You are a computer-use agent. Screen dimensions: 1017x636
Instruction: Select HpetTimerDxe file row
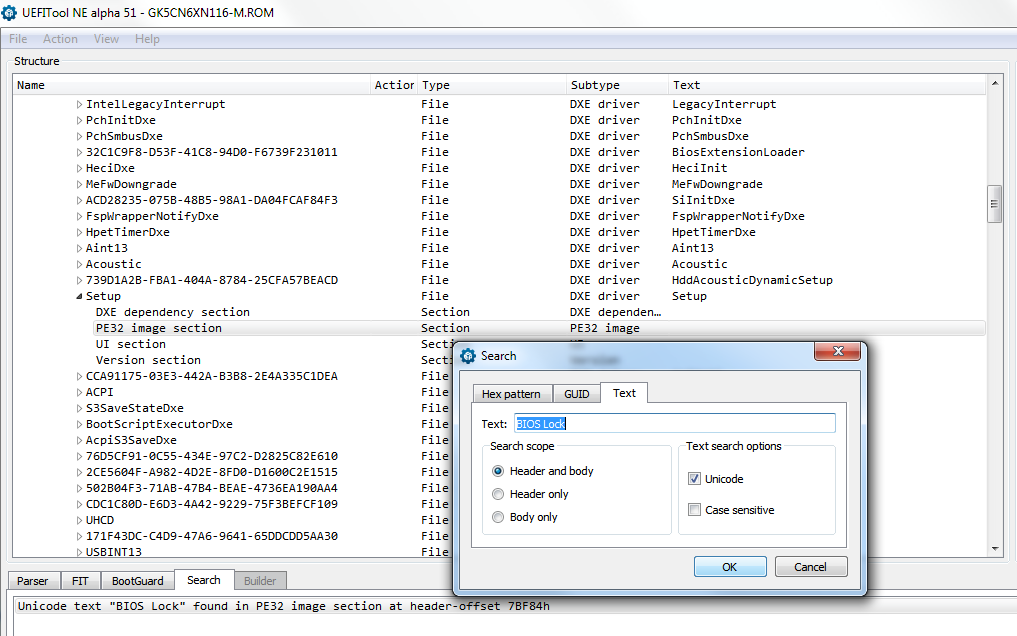click(498, 232)
